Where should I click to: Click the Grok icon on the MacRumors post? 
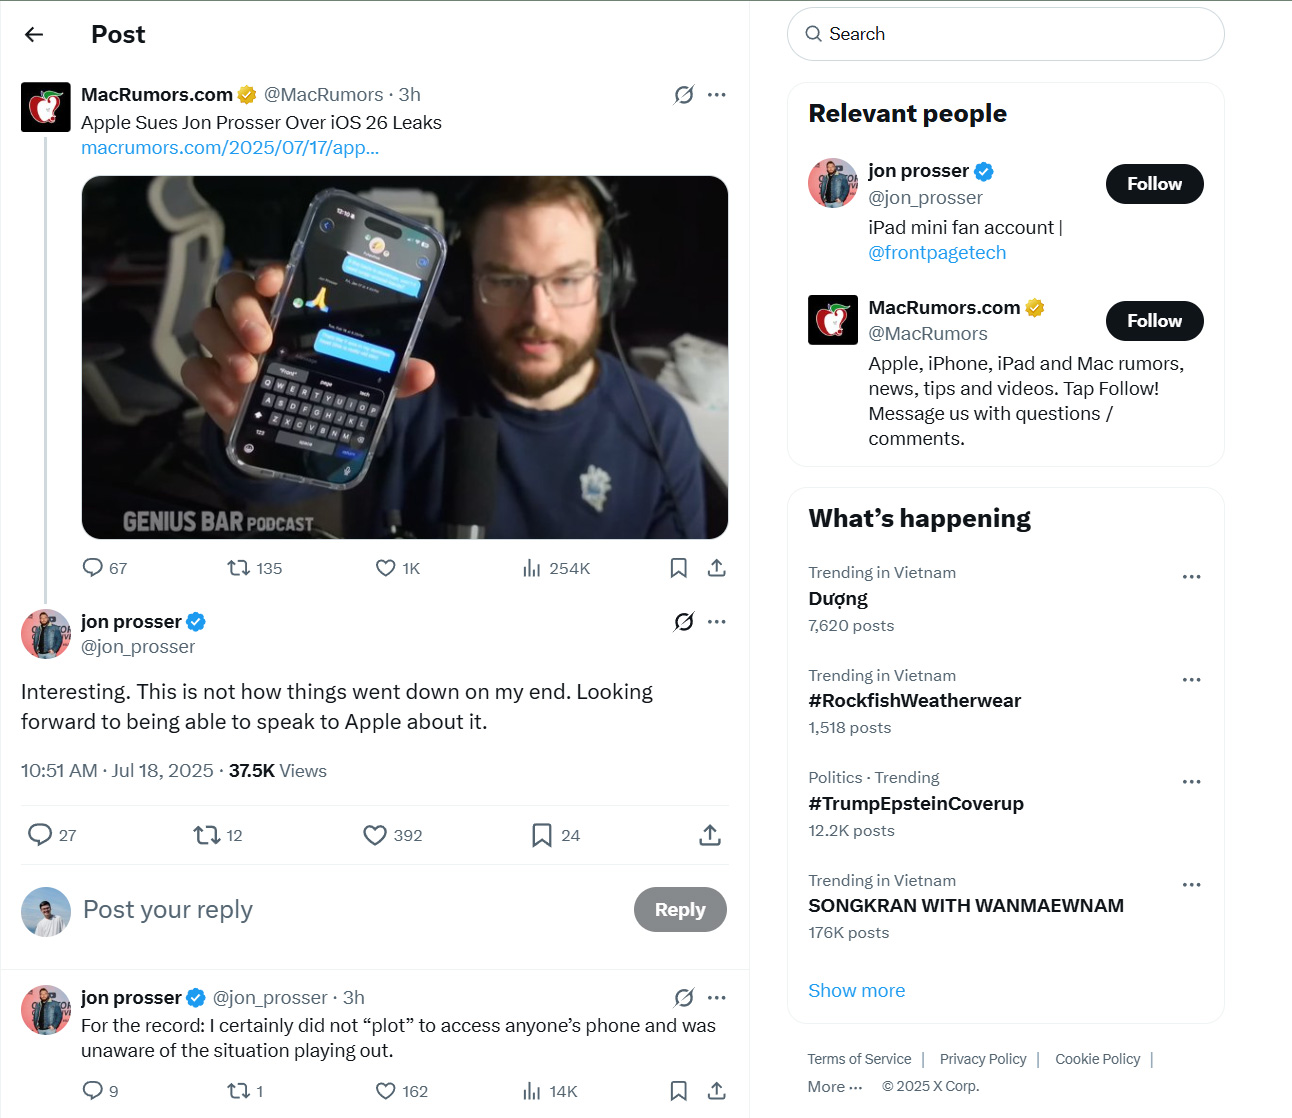tap(684, 95)
